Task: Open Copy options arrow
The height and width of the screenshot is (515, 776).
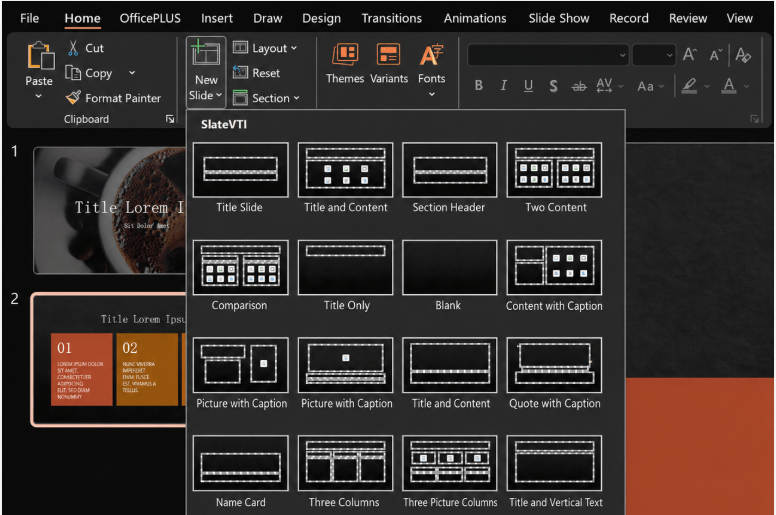Action: click(132, 73)
